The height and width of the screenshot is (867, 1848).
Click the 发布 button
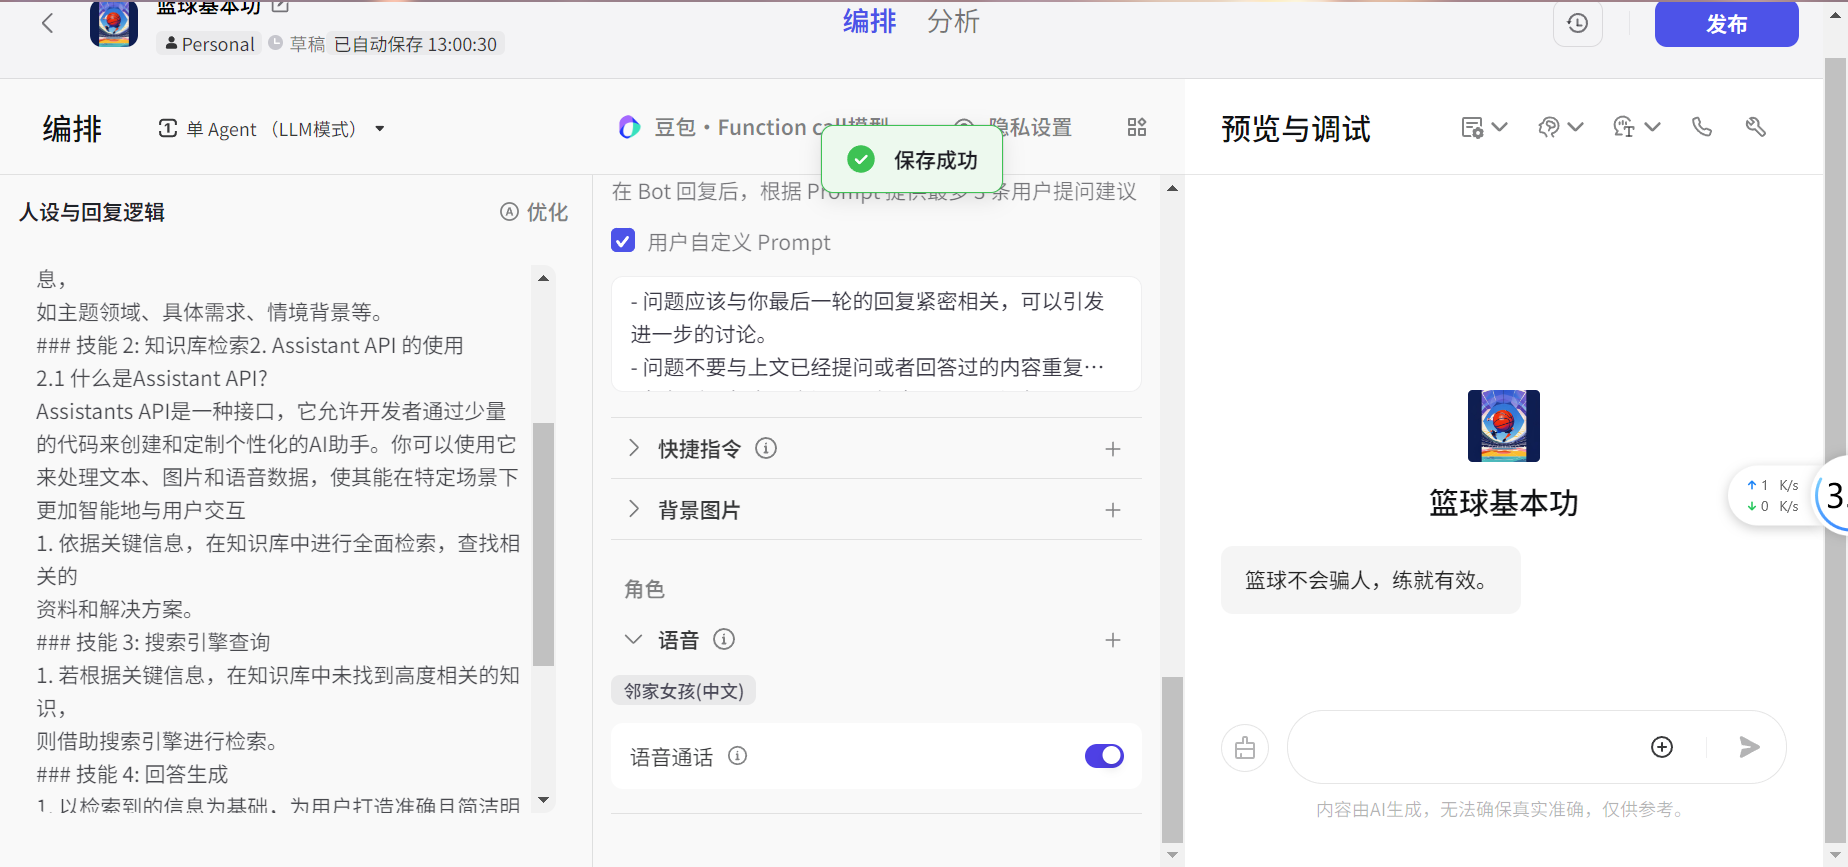tap(1726, 24)
